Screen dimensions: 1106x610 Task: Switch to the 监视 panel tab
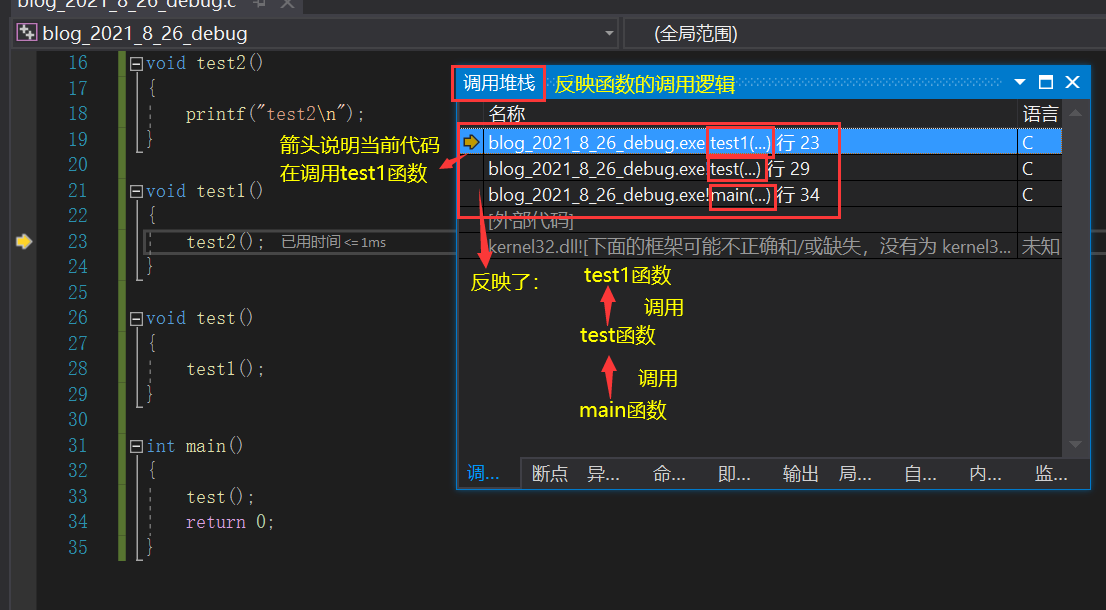coord(1050,474)
